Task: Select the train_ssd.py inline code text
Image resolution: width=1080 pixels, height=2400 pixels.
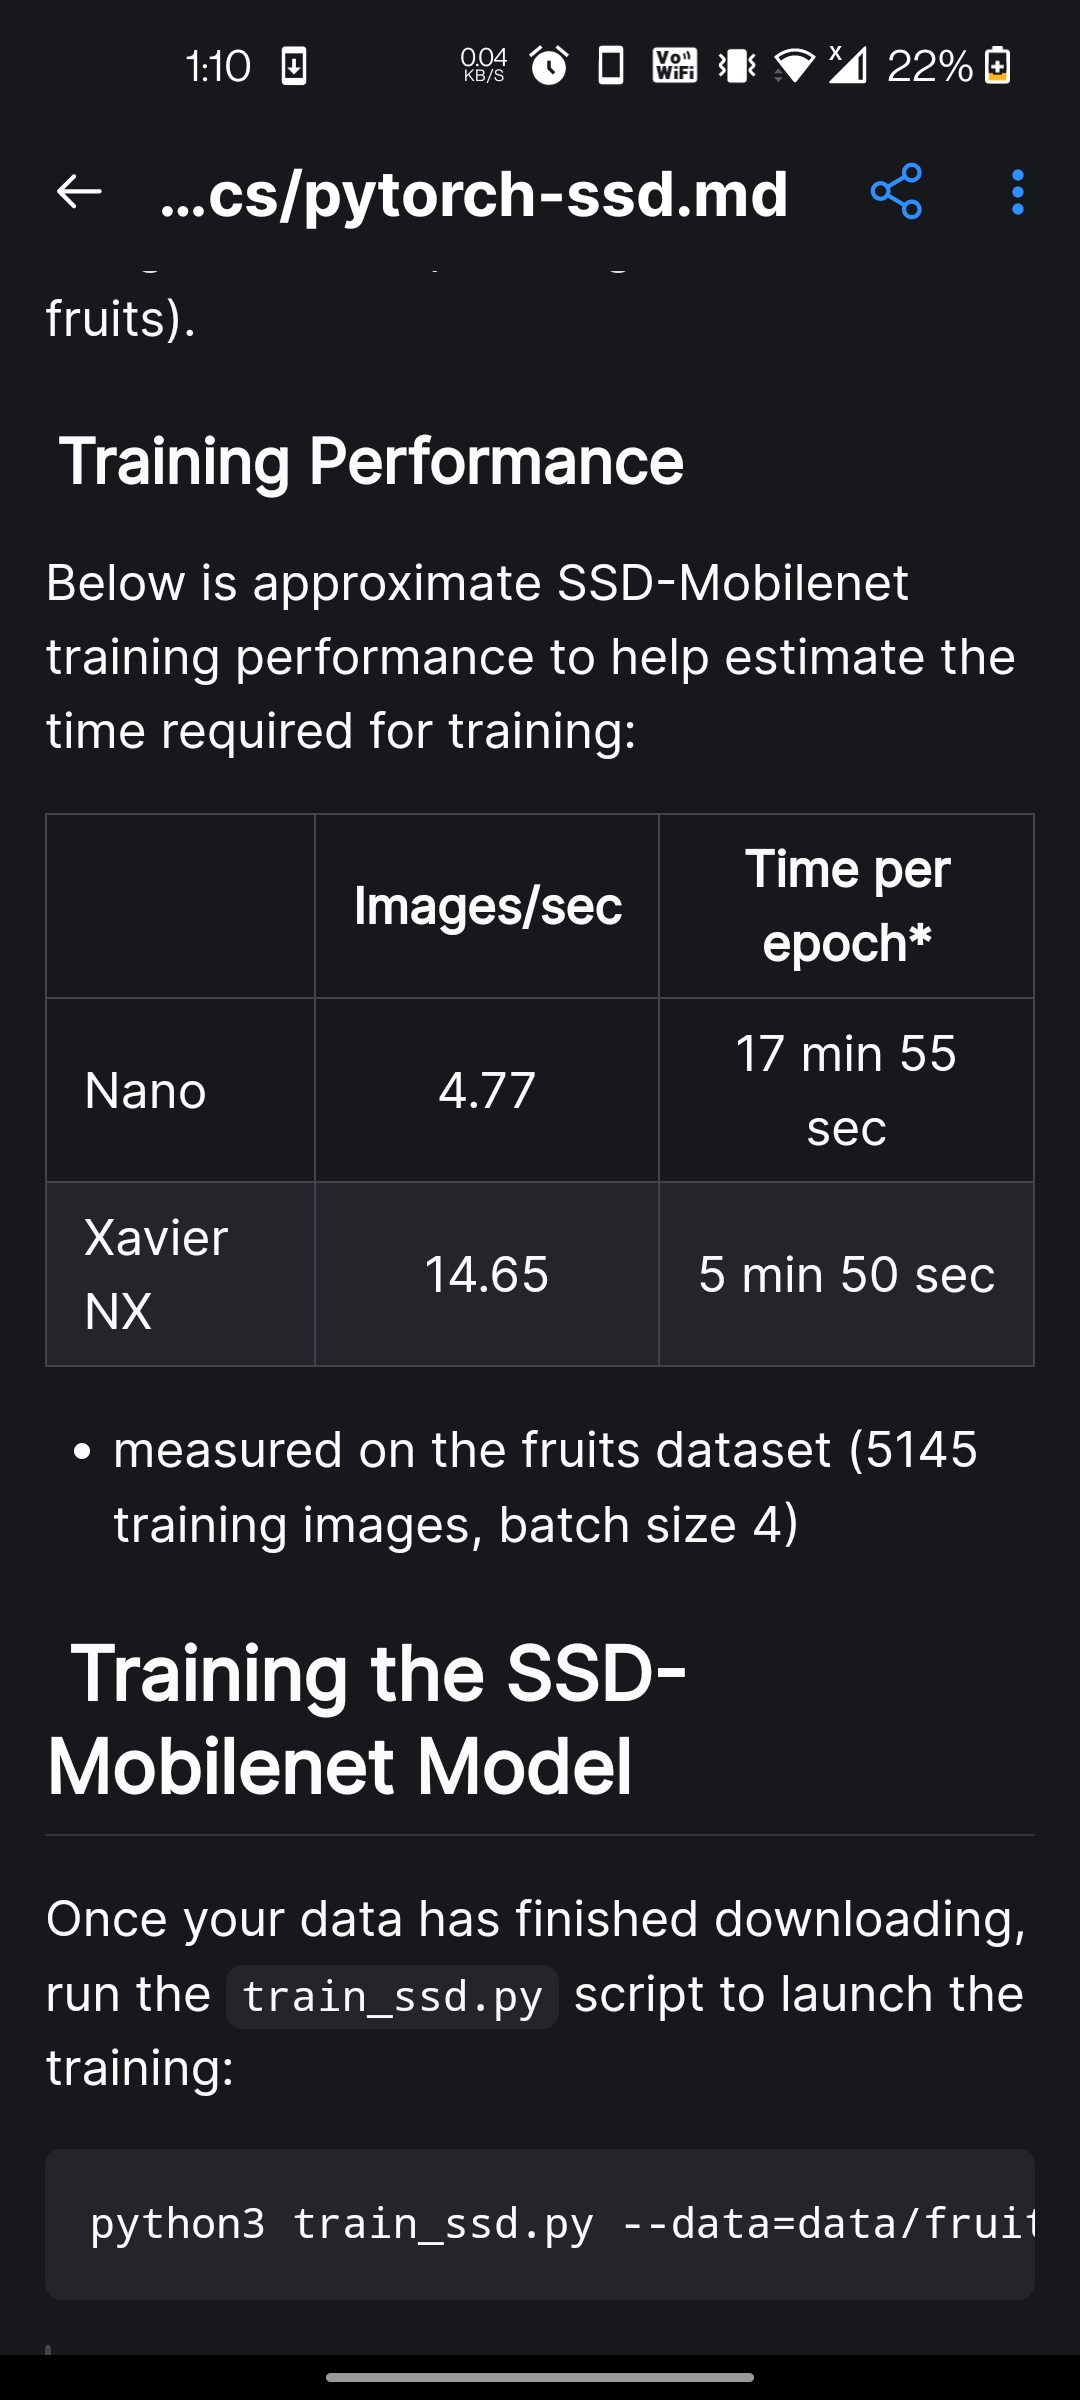Action: pyautogui.click(x=392, y=1993)
